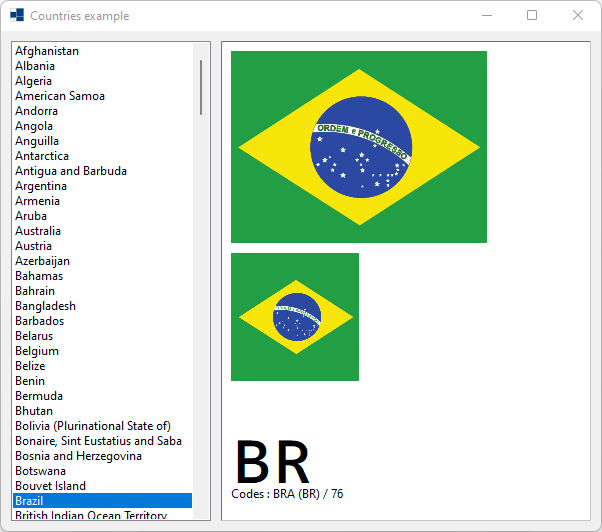This screenshot has width=602, height=532.
Task: Click Angola in the country list
Action: [103, 126]
